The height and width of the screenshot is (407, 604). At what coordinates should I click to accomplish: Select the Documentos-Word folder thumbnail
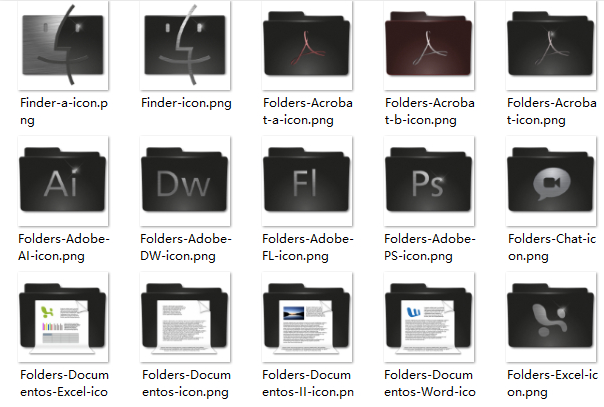[429, 317]
